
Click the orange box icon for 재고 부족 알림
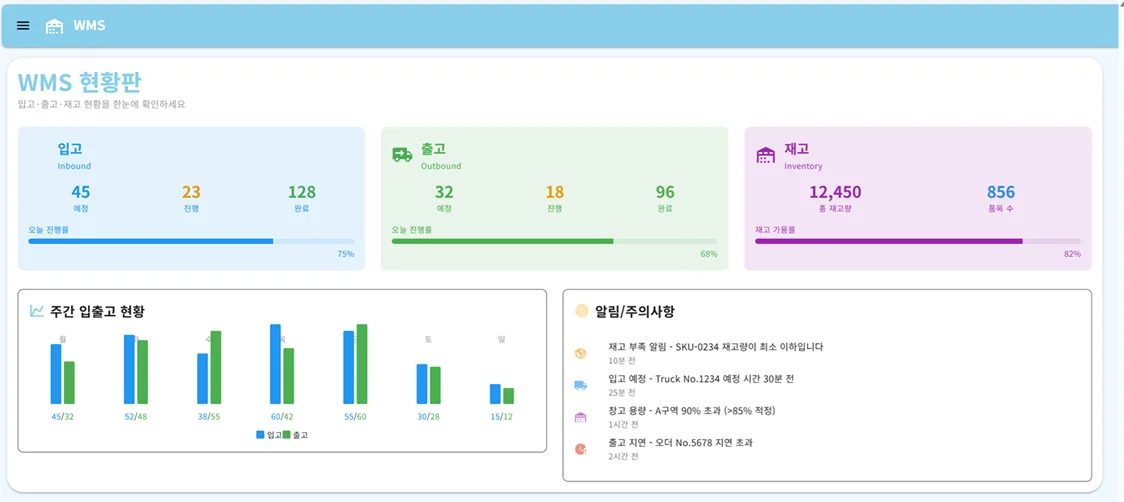pos(581,353)
